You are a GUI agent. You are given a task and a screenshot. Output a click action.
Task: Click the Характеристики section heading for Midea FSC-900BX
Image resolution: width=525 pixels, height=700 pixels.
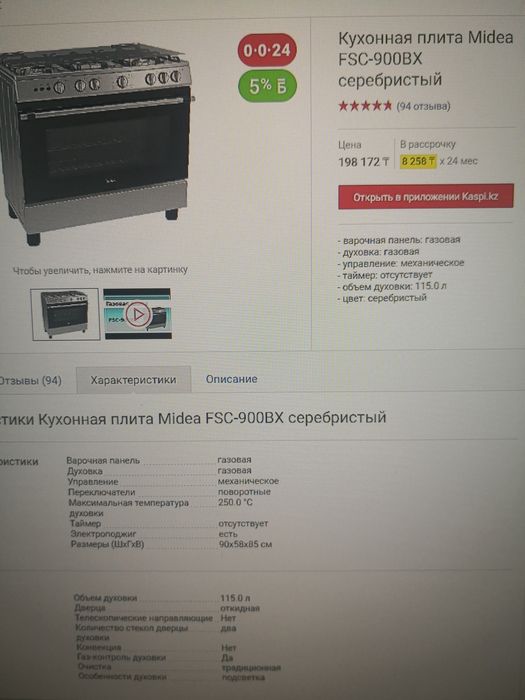point(193,419)
